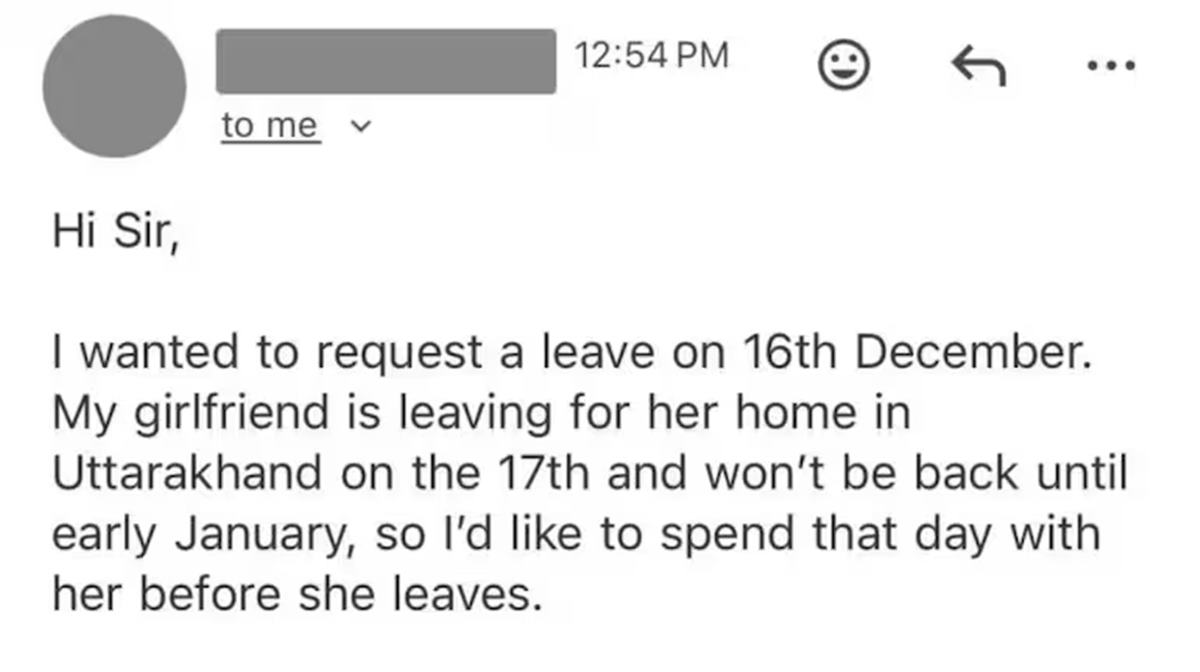Image resolution: width=1200 pixels, height=672 pixels.
Task: Select the underlined 'to me' text
Action: 270,124
